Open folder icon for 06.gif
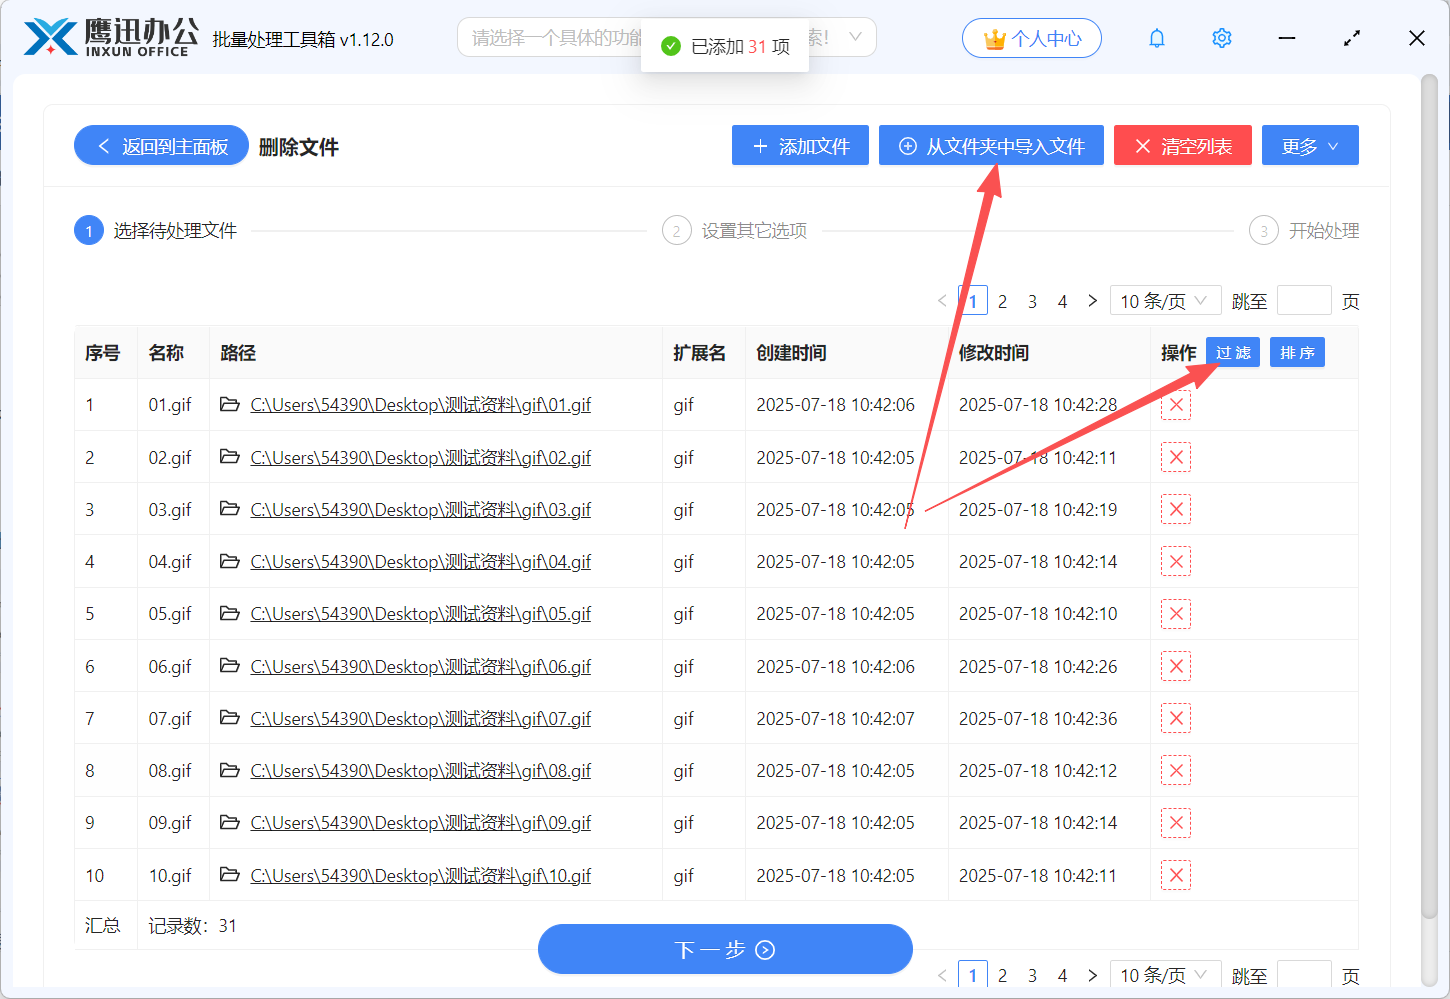The height and width of the screenshot is (999, 1450). [230, 665]
